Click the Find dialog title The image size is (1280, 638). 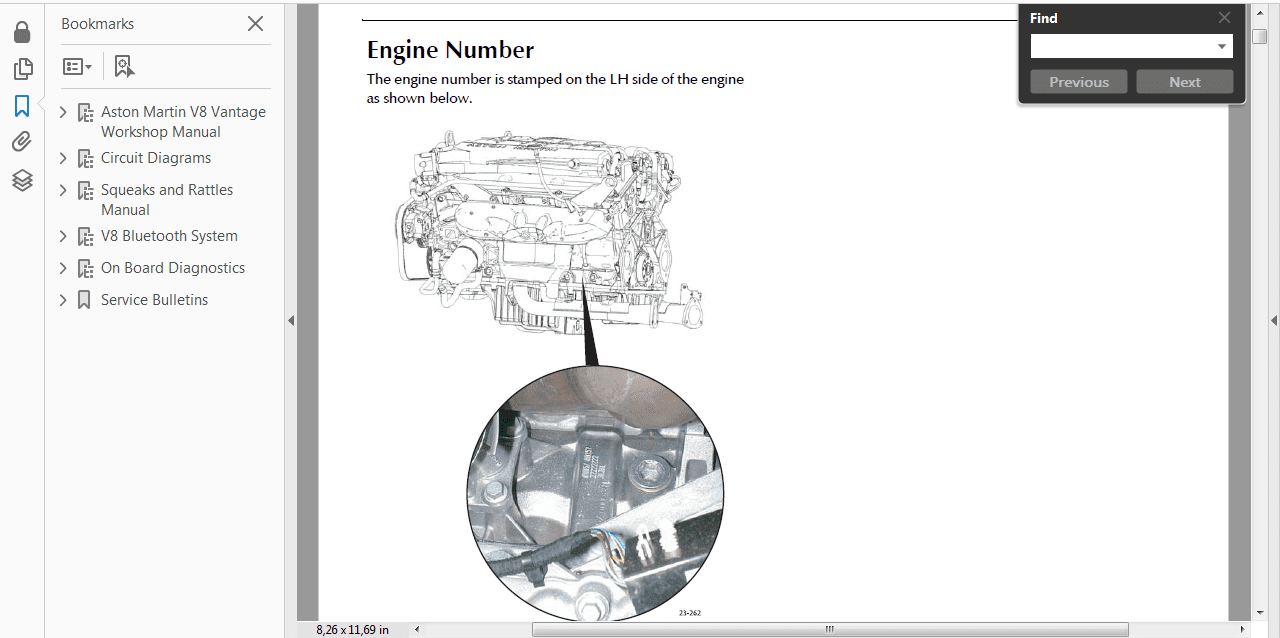[x=1043, y=18]
